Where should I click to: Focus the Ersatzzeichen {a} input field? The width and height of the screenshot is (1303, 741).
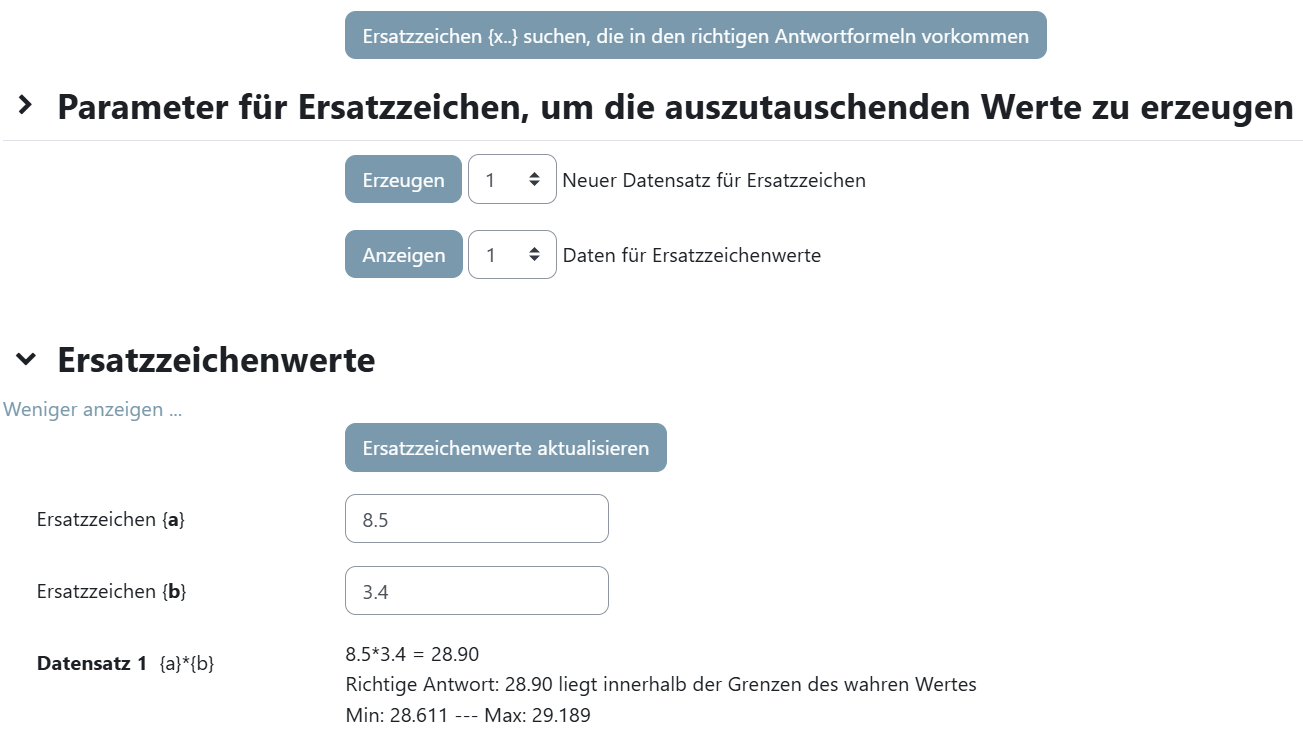[476, 519]
